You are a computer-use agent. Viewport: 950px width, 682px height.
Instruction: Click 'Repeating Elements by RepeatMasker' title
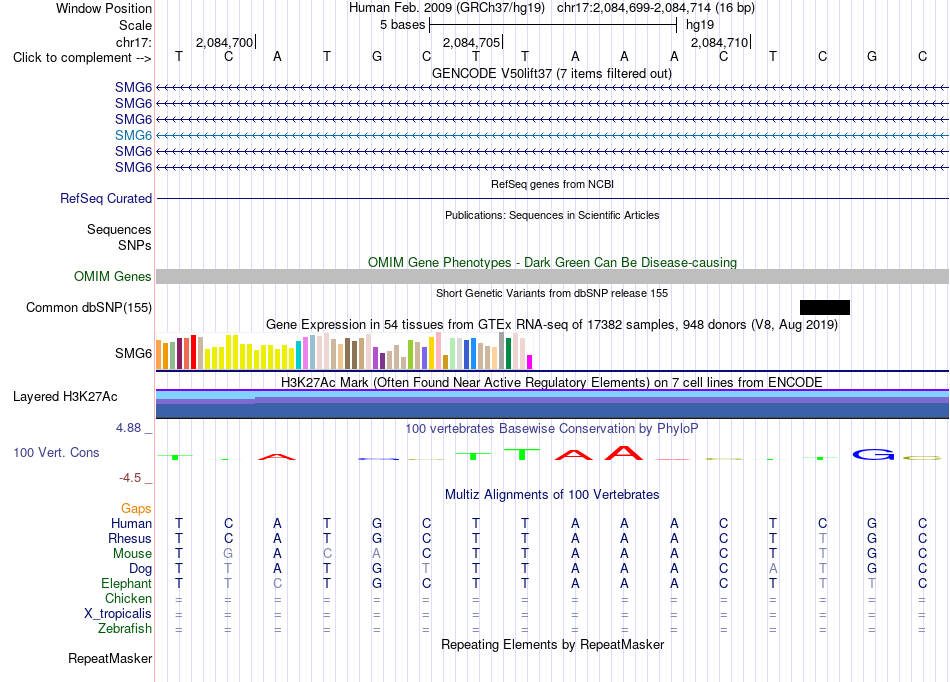[x=552, y=644]
